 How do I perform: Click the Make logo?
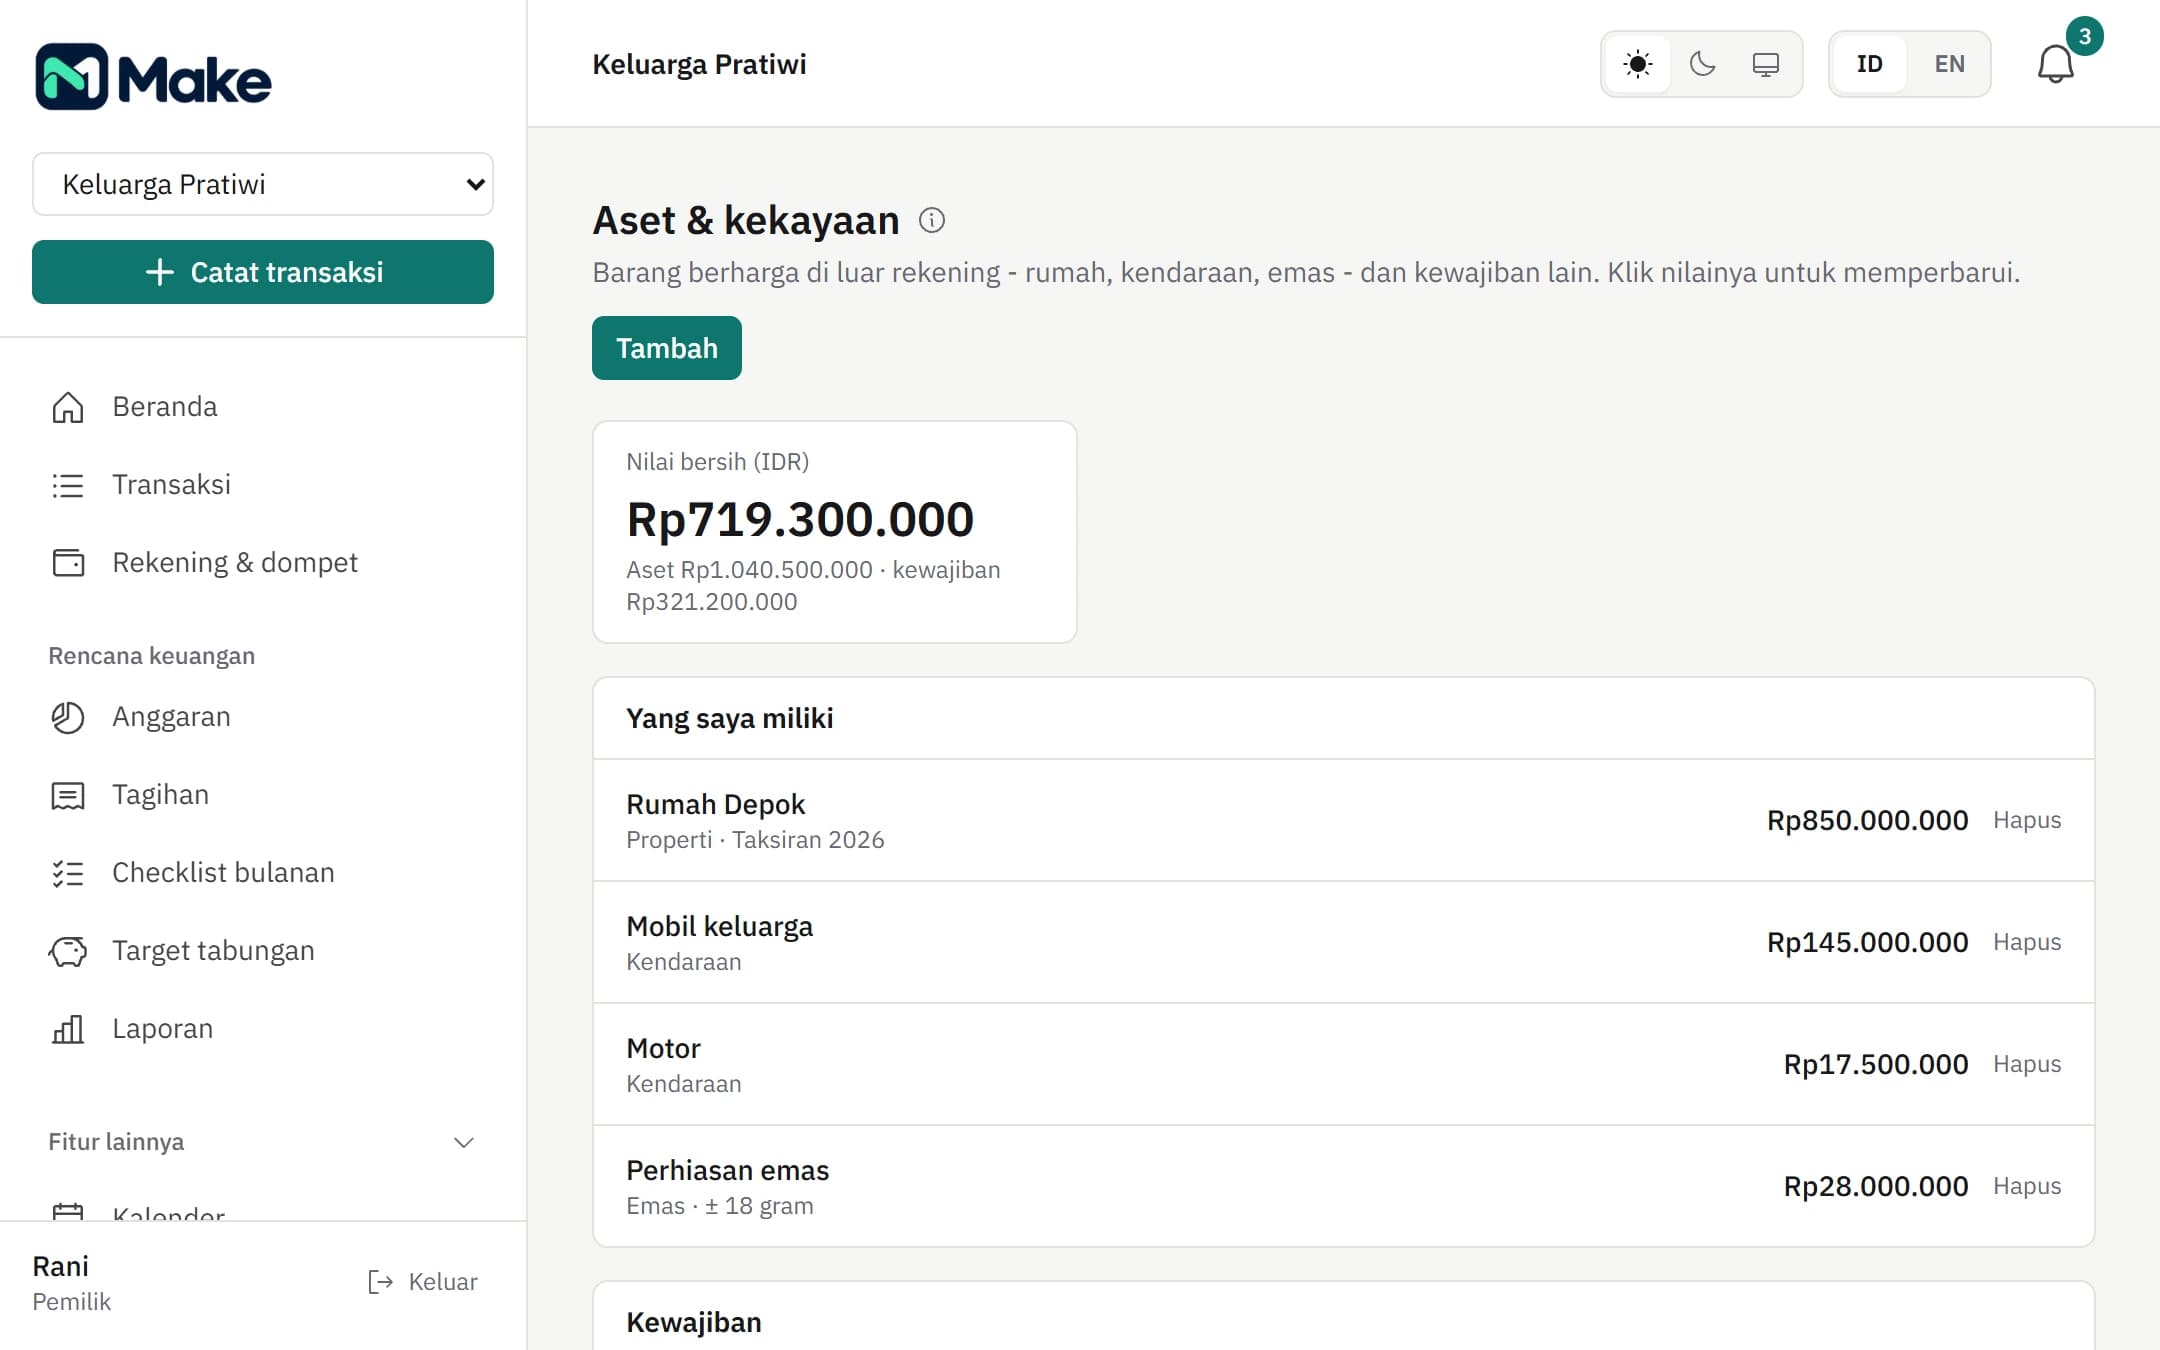pos(153,77)
